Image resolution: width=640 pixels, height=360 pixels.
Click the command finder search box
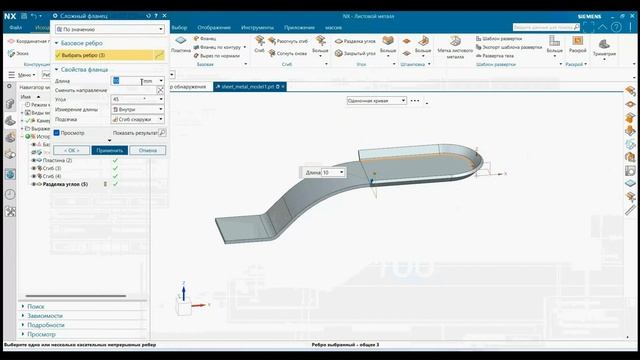pos(546,27)
